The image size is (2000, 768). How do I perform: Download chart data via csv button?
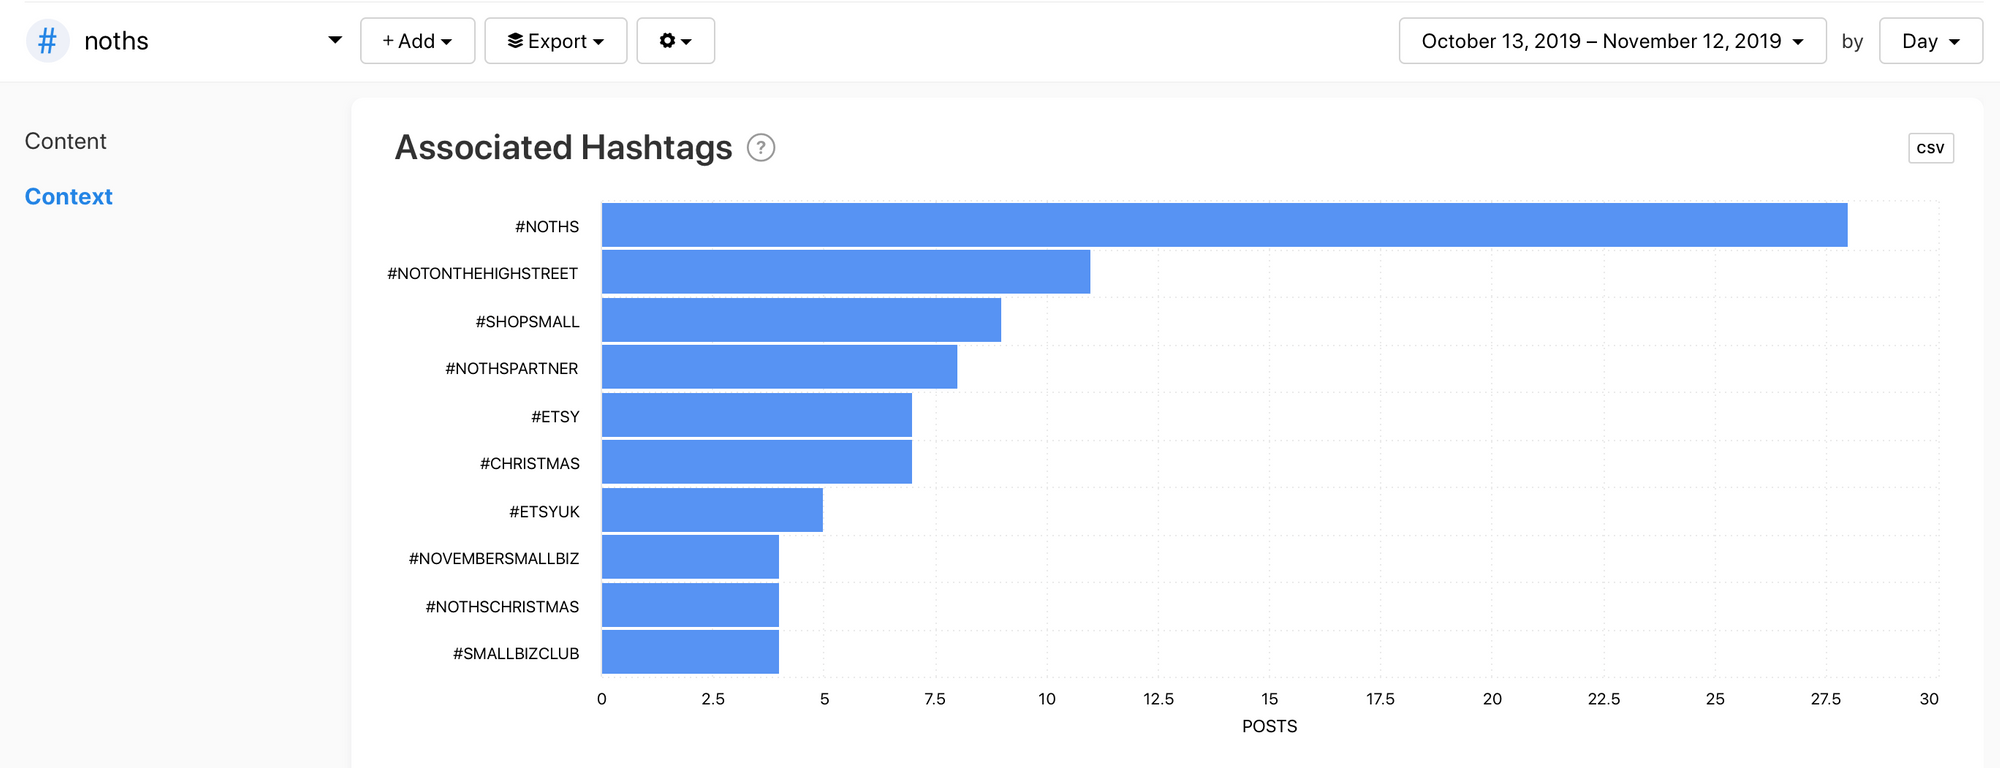(1930, 148)
